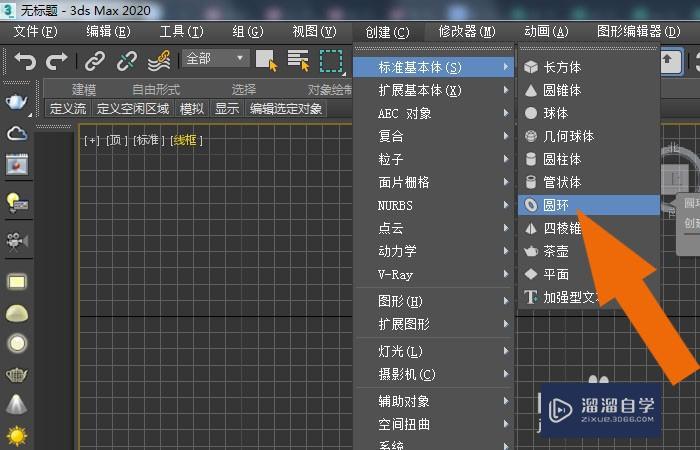Click the 显示 button
700x450 pixels.
coord(227,108)
